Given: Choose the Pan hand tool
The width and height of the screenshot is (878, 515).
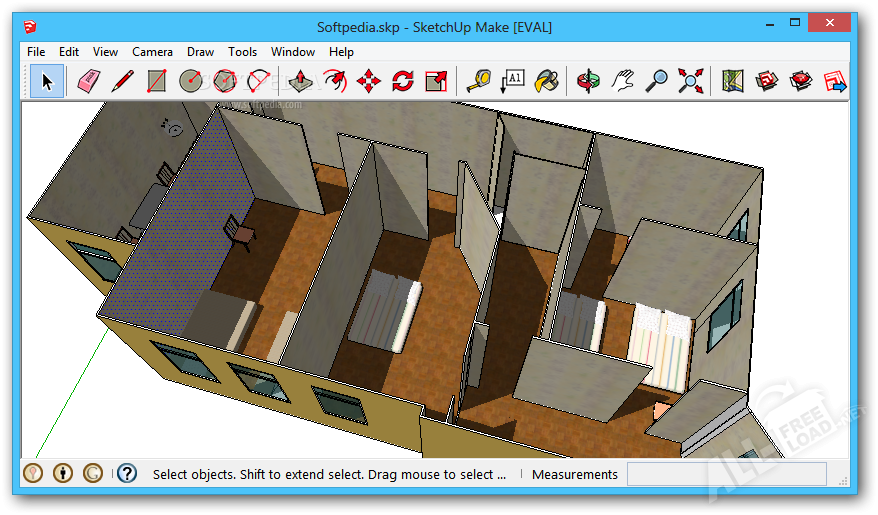Looking at the screenshot, I should point(623,80).
